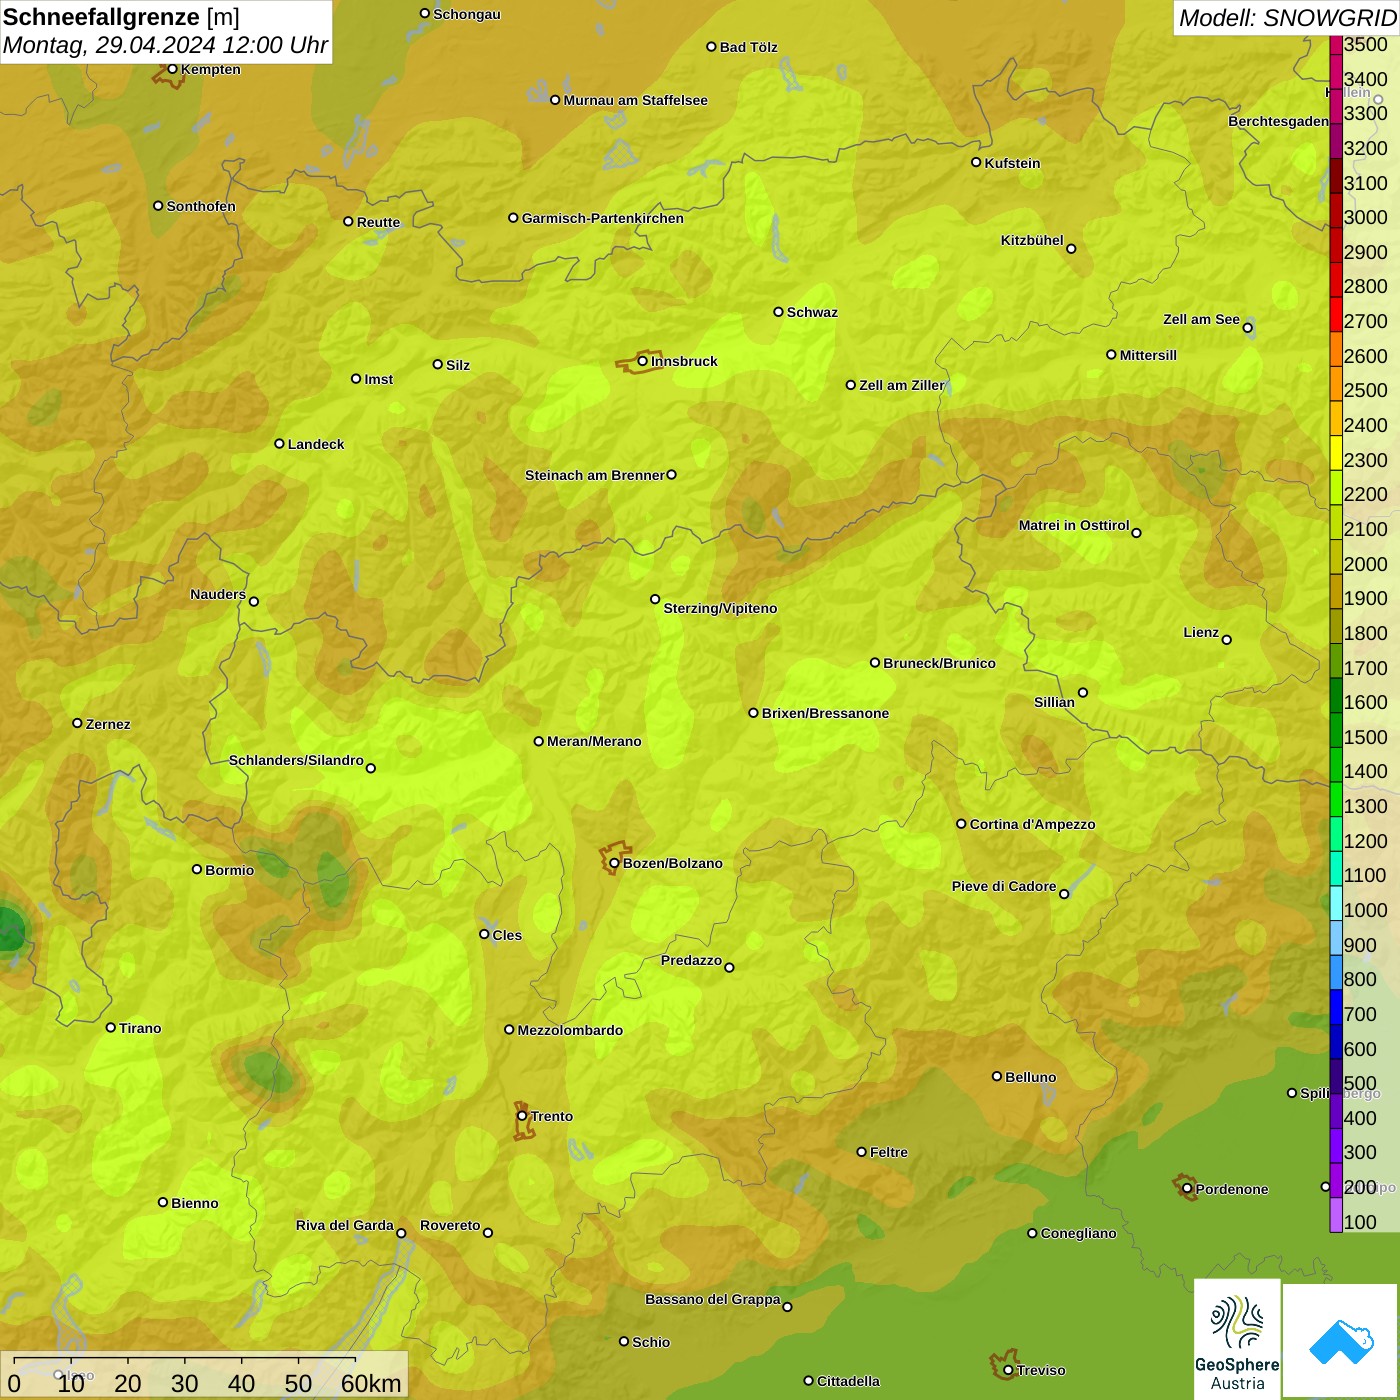Click the "100" legend value
This screenshot has width=1400, height=1400.
(x=1361, y=1222)
